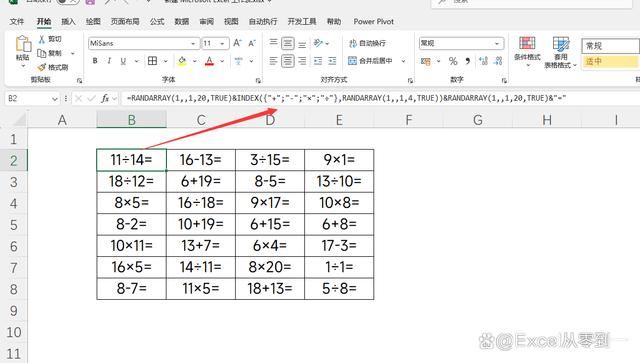Screen dimensions: 640x363
Task: Select the Format Painter brush
Action: click(x=42, y=67)
